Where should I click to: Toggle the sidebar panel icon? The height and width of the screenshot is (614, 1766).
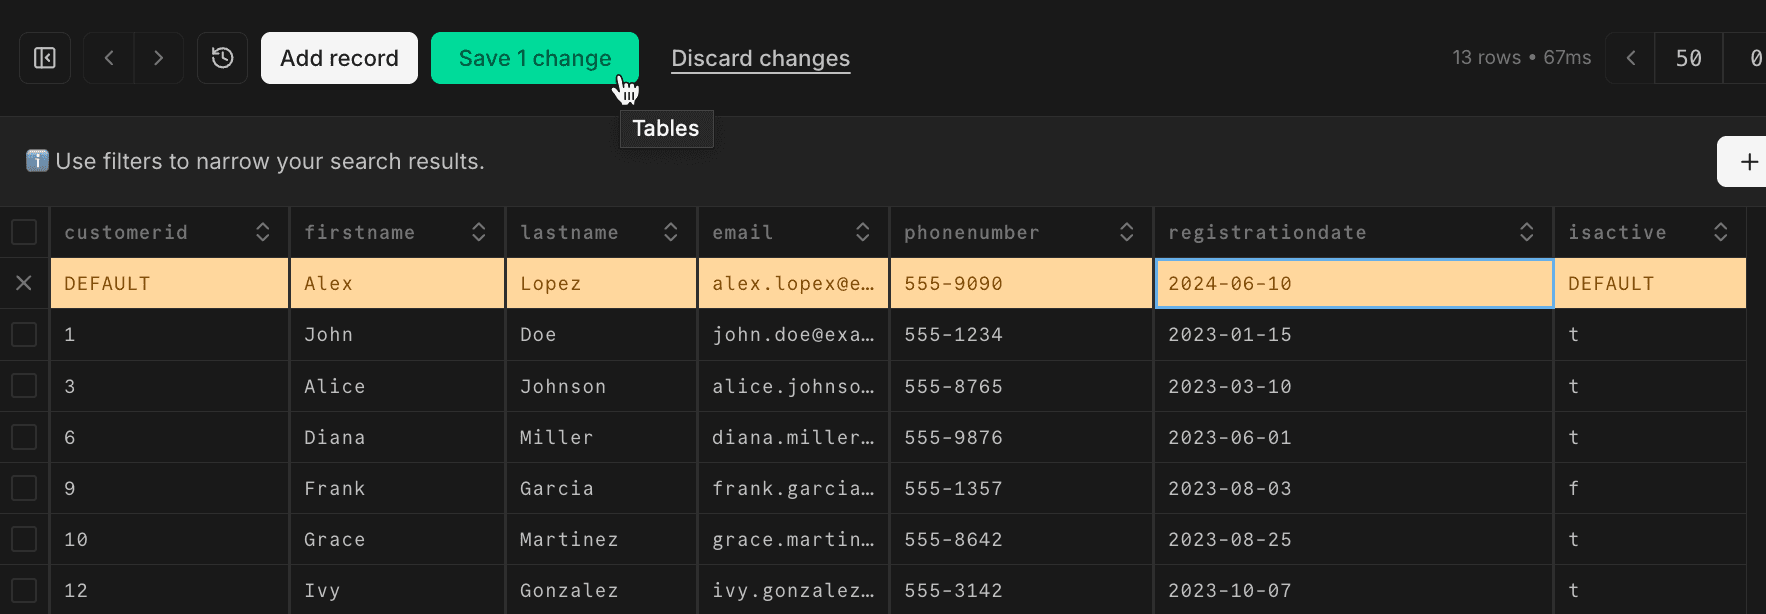45,58
